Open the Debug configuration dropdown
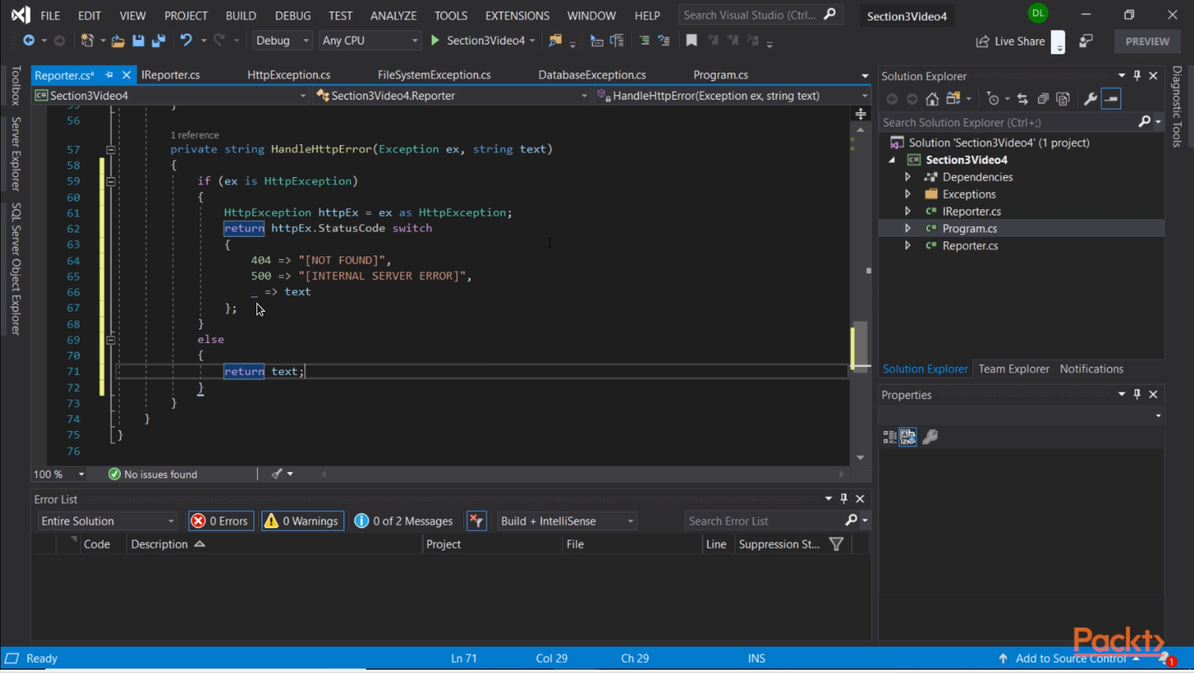 282,41
